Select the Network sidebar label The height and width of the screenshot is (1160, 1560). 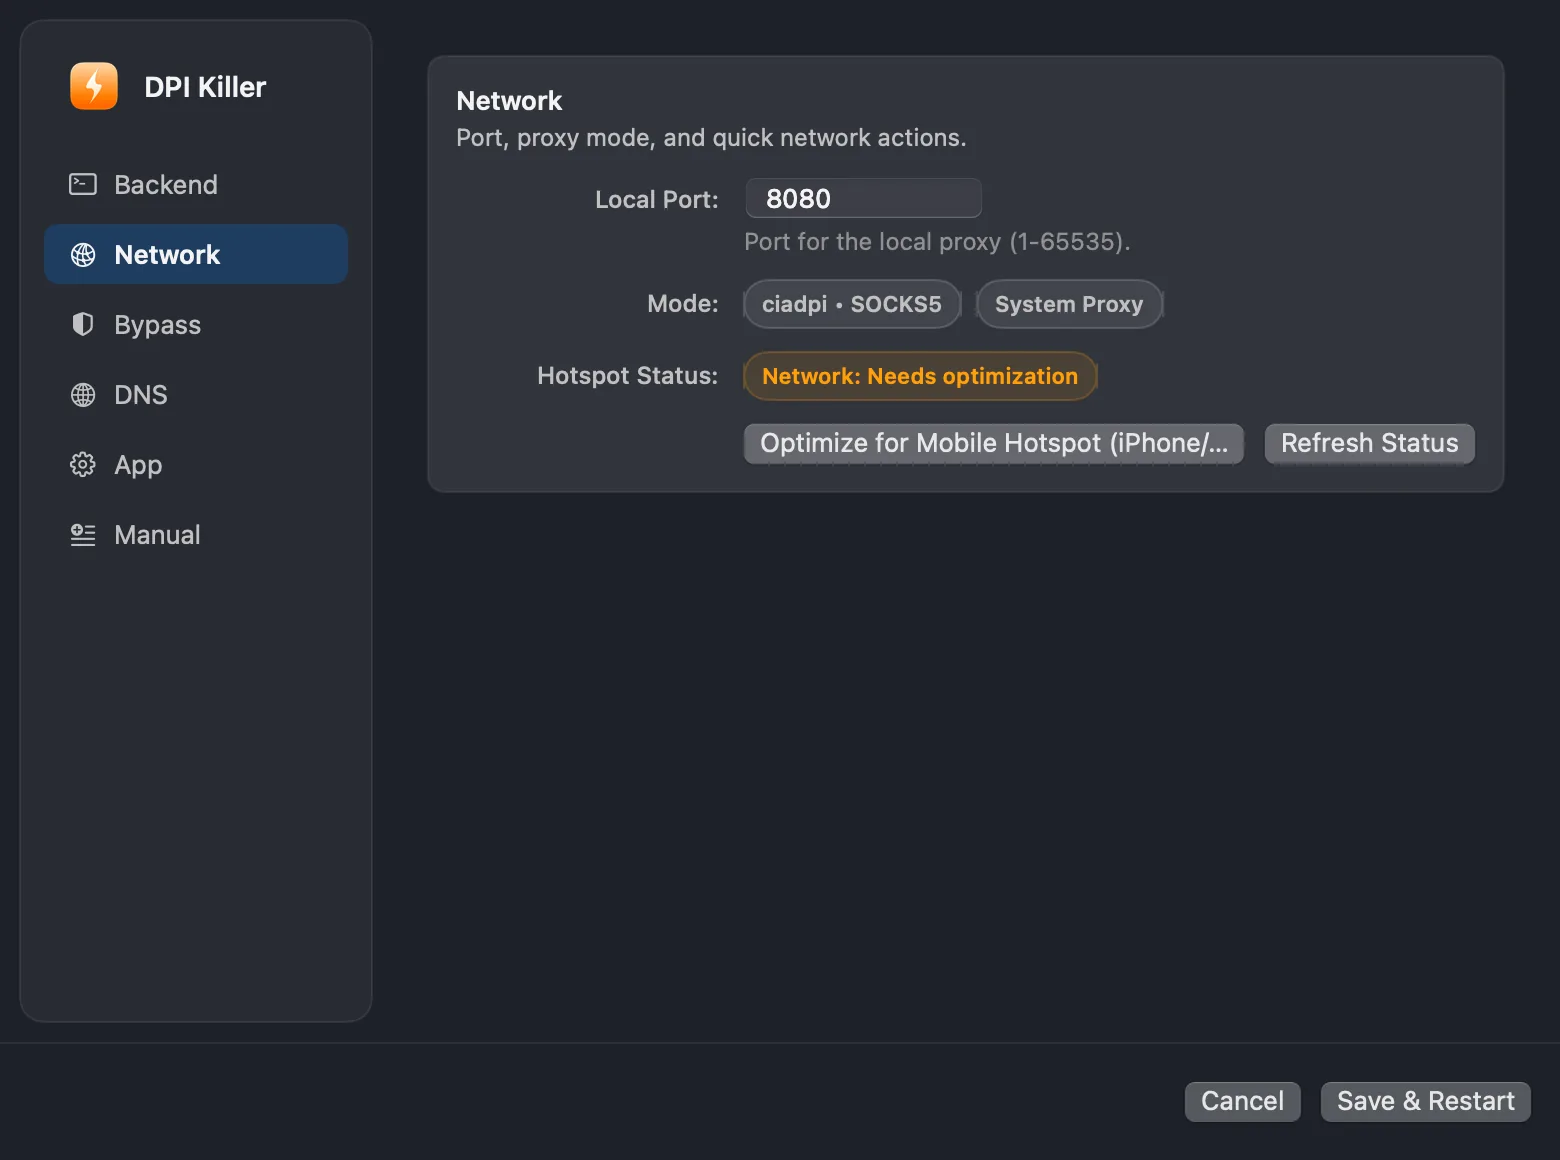click(167, 255)
